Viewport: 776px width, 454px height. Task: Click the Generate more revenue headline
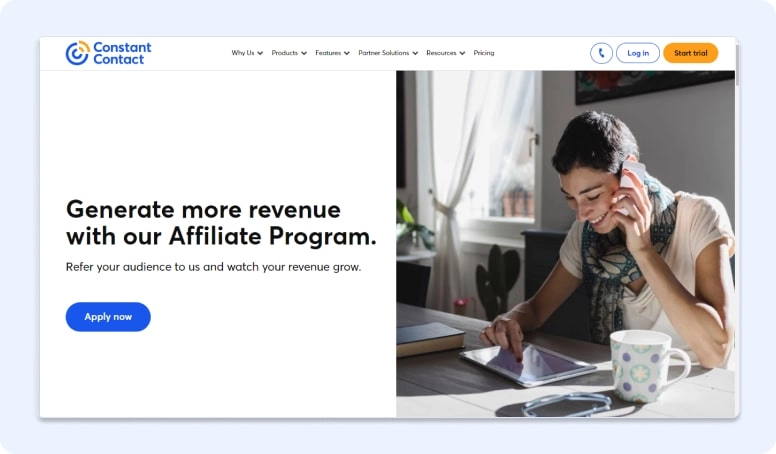coord(221,223)
